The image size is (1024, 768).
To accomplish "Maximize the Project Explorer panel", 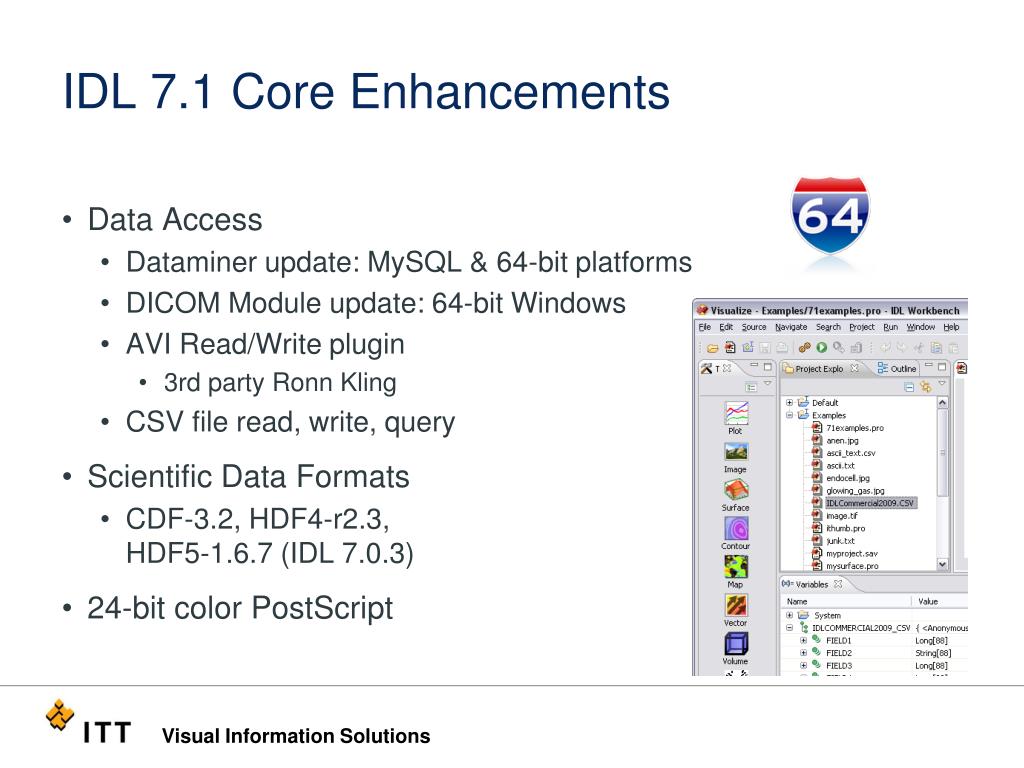I will point(942,367).
